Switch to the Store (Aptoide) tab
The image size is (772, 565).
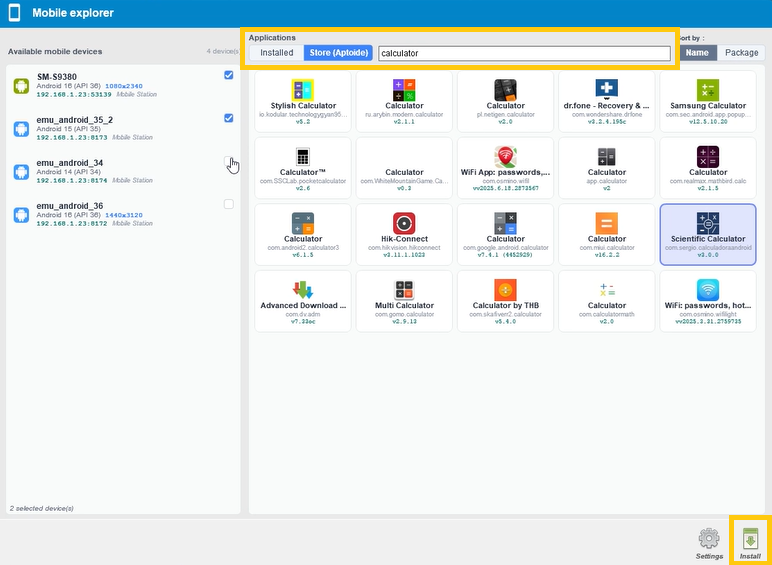339,53
